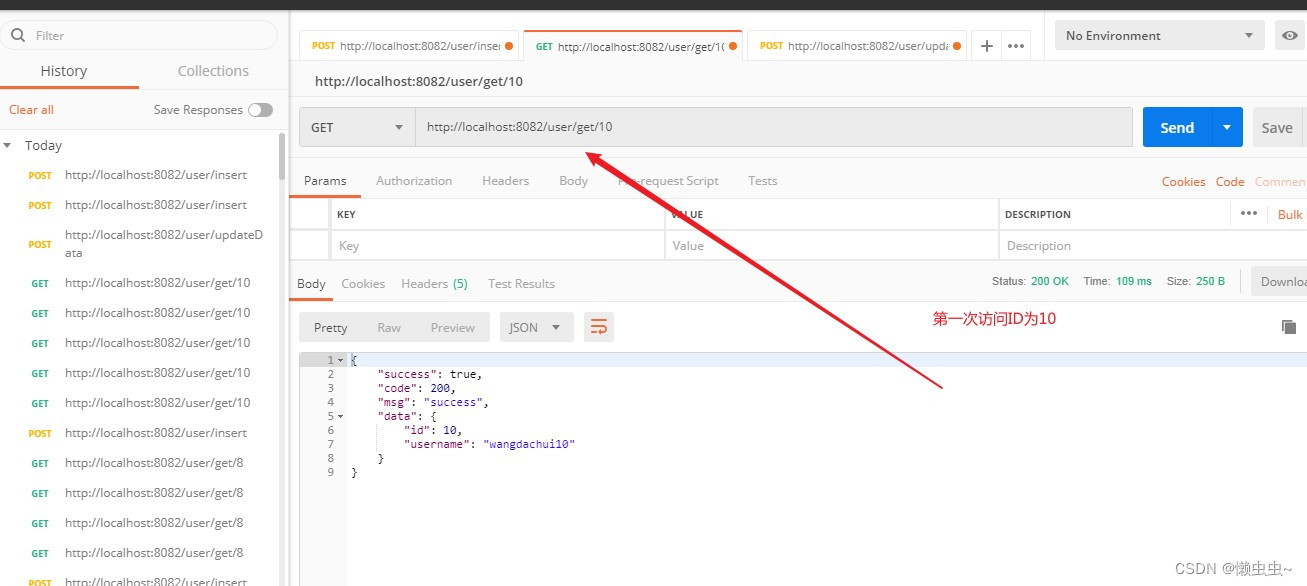Click the "id": 10 response line
Viewport: 1307px width, 586px height.
(x=433, y=430)
